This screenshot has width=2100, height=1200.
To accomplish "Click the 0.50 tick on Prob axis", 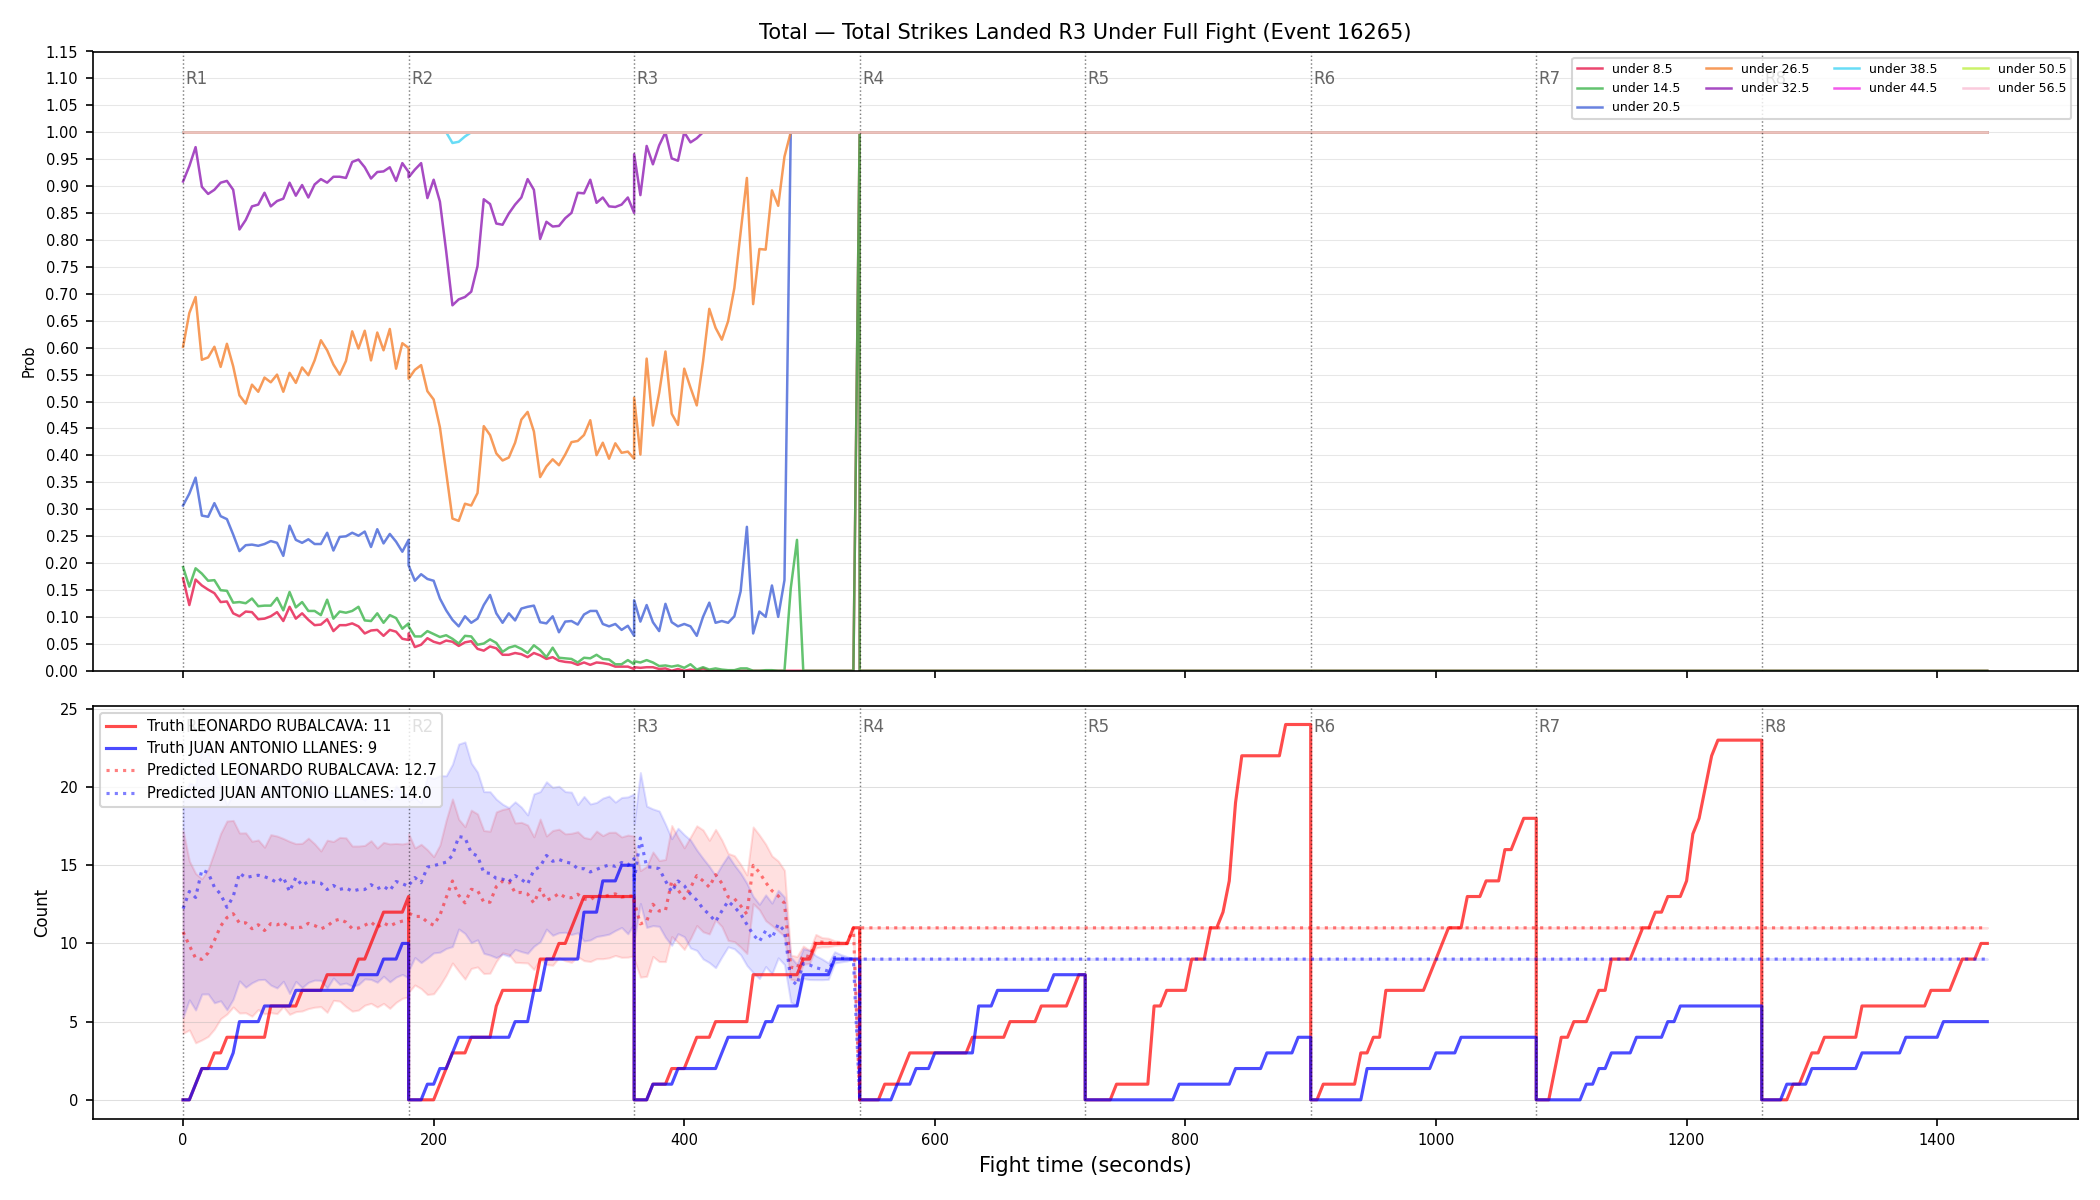I will [62, 402].
